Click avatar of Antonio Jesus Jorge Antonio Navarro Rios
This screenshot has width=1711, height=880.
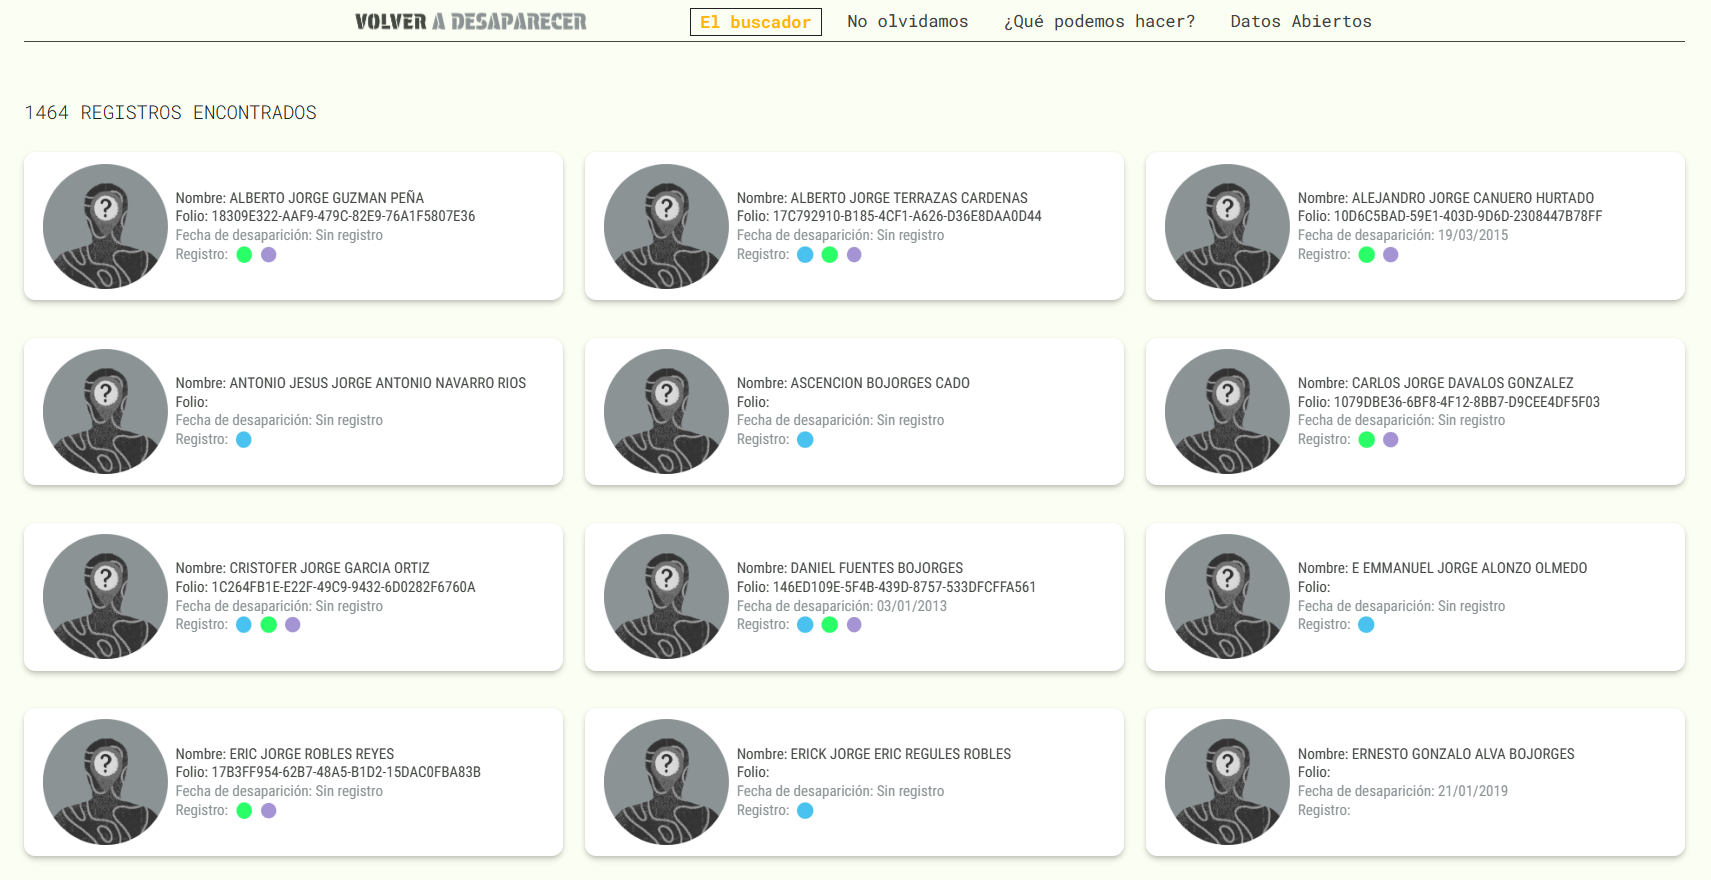point(105,412)
